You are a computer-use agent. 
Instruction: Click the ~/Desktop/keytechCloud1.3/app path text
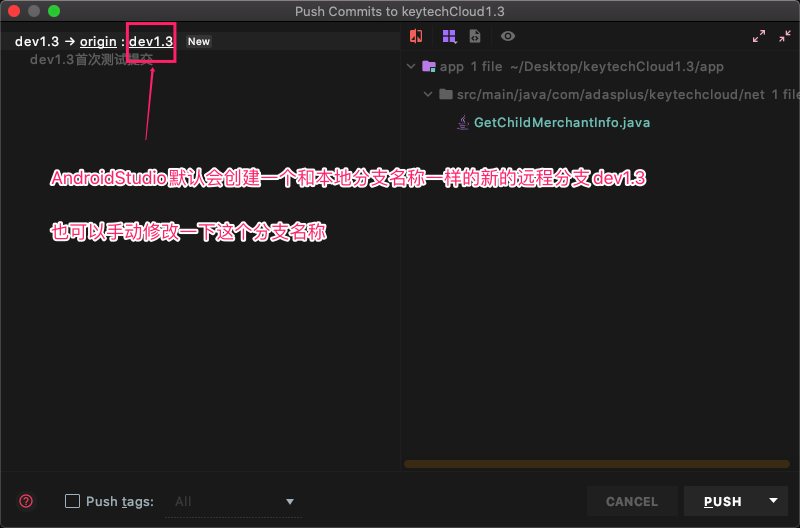click(617, 67)
